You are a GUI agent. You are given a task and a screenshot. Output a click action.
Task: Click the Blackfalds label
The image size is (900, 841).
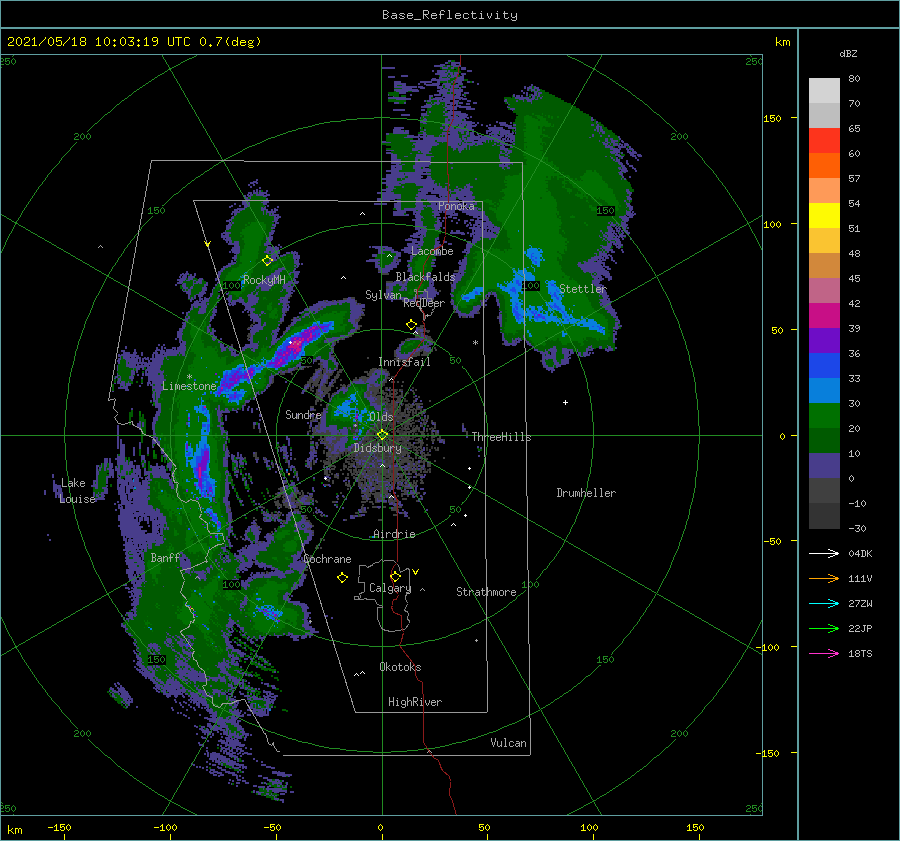click(x=425, y=277)
